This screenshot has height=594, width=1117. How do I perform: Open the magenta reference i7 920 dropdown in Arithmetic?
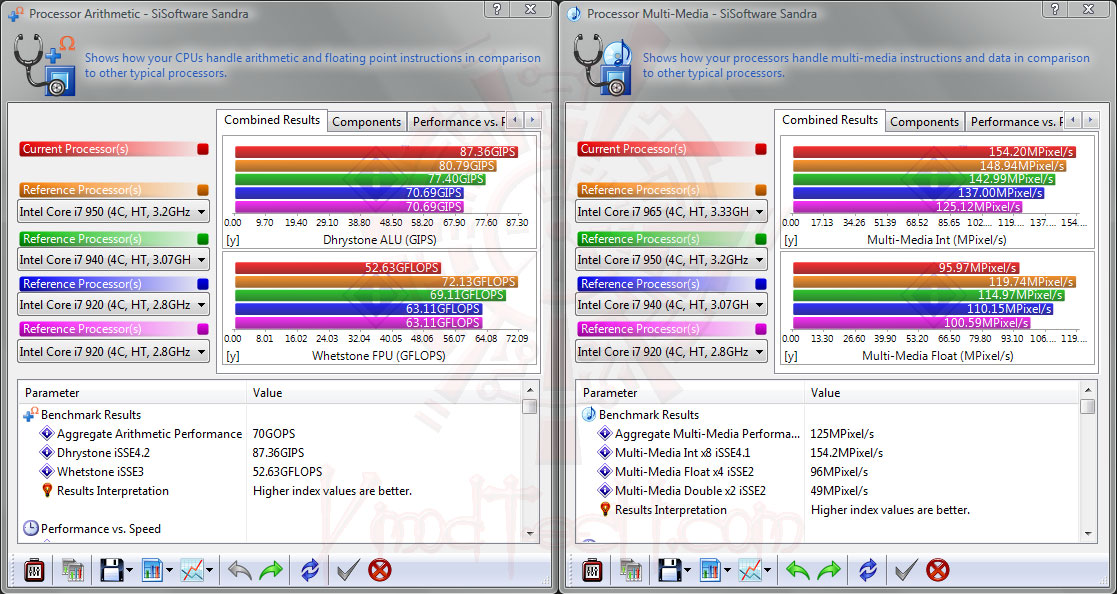coord(113,352)
